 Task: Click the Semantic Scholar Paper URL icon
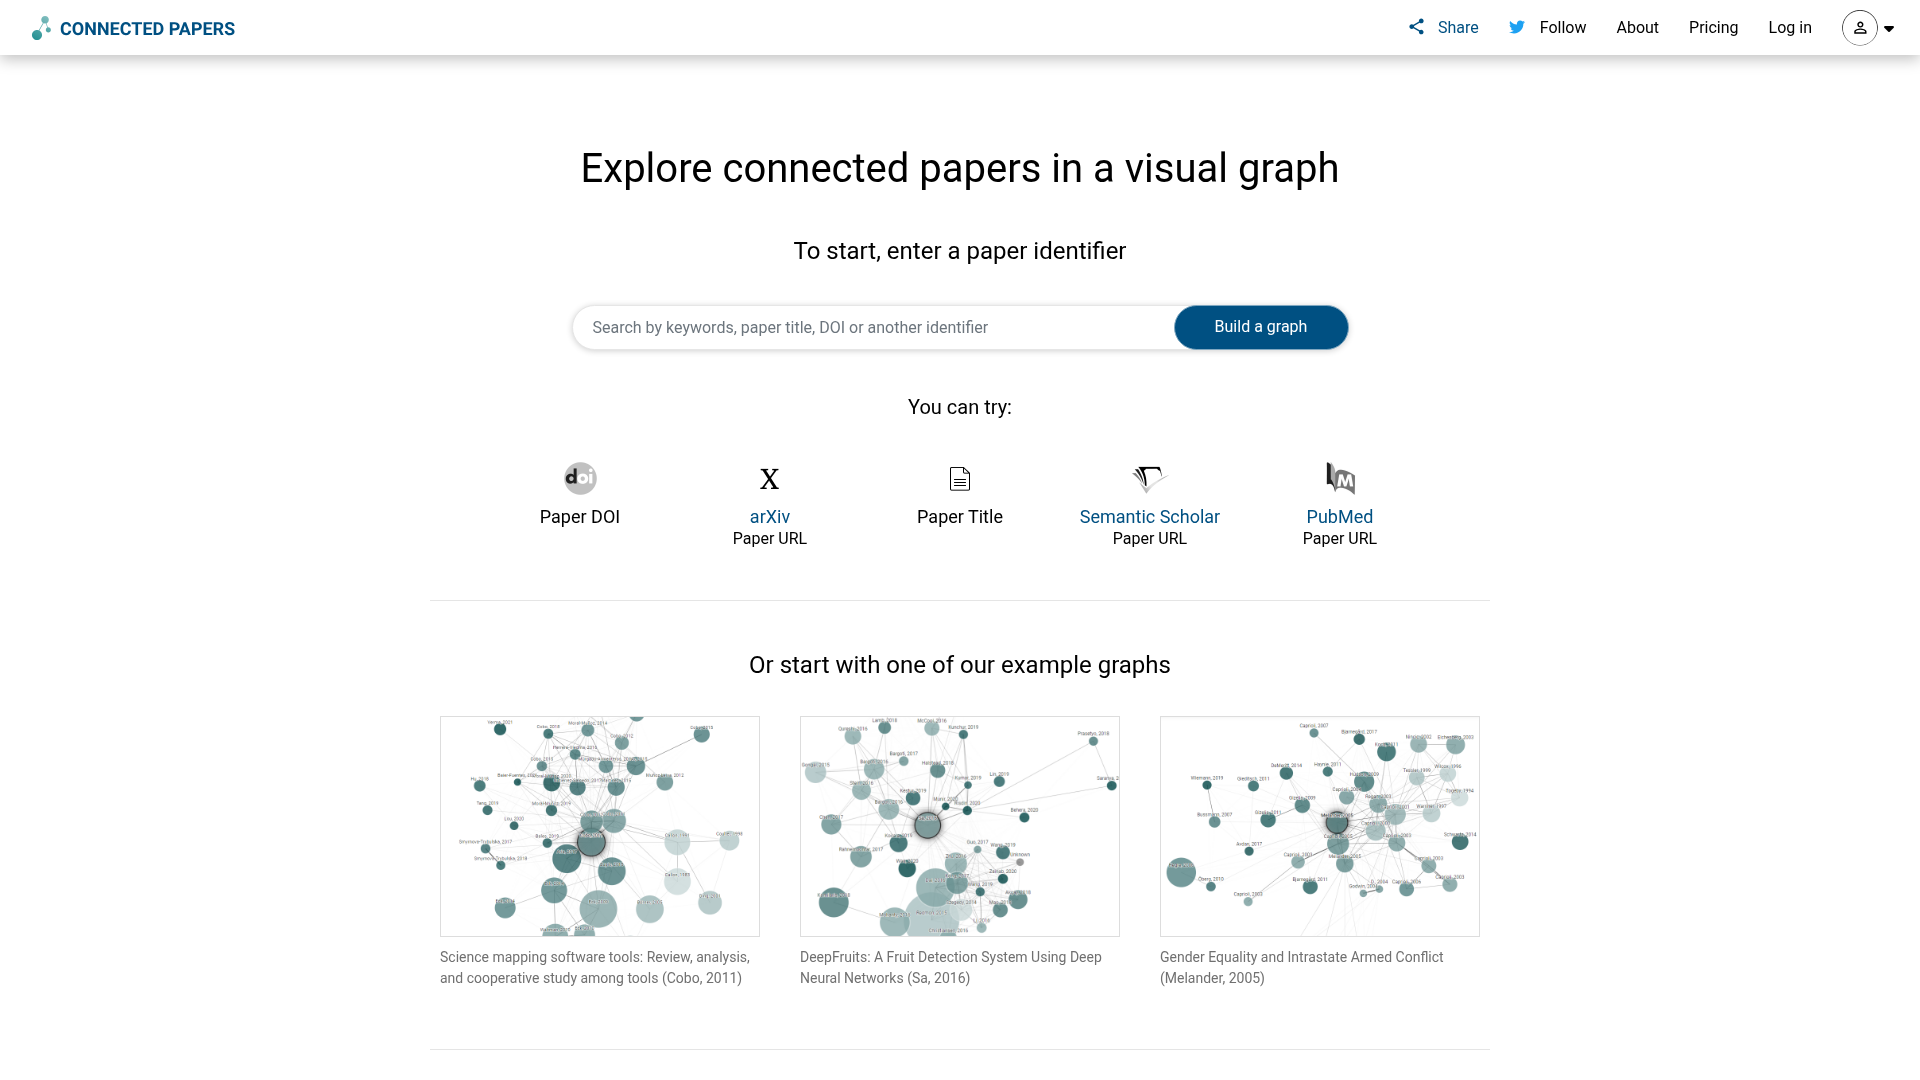(x=1149, y=478)
